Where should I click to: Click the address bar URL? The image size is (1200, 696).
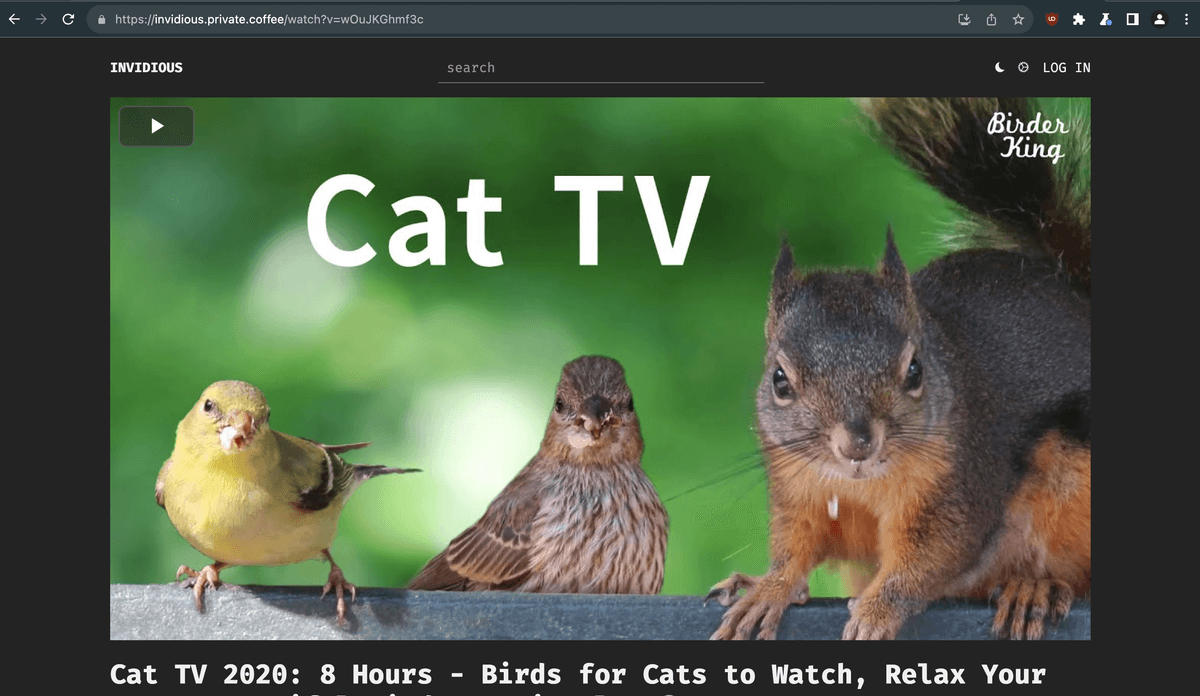269,19
